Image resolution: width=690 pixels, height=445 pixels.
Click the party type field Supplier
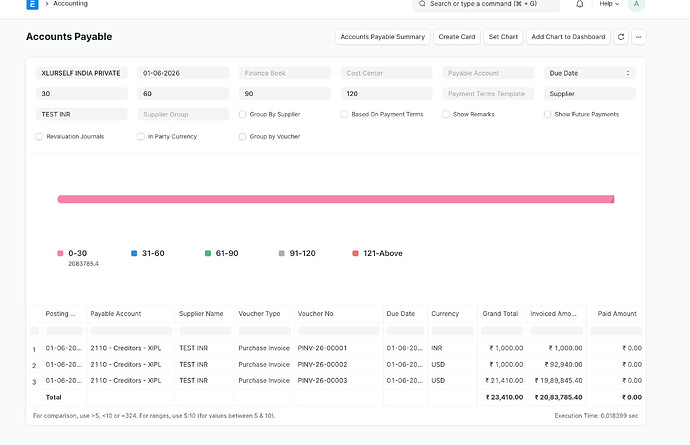(x=590, y=94)
